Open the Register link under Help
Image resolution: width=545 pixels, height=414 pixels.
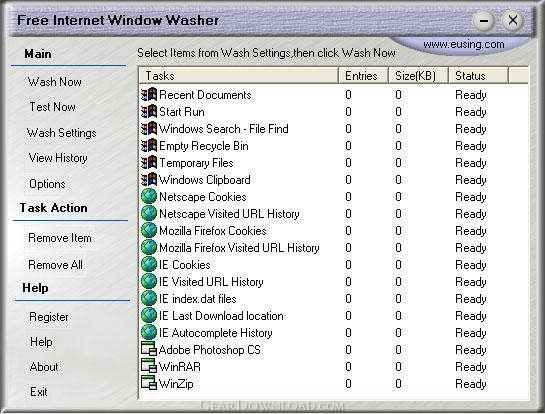49,317
